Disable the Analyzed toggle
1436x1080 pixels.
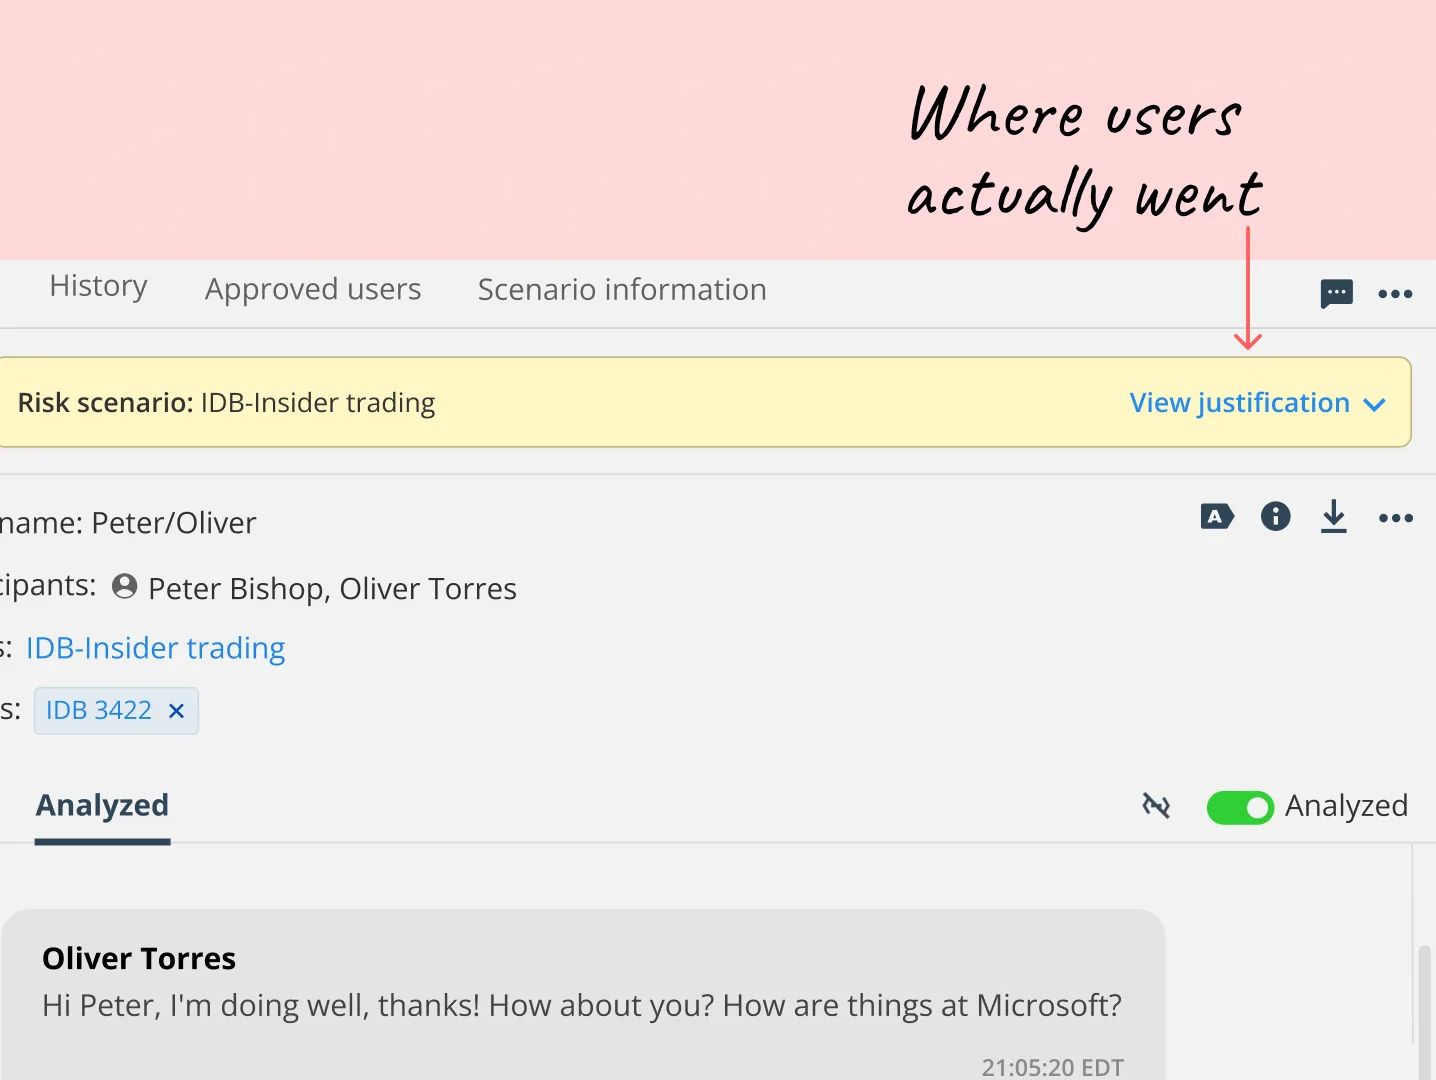pyautogui.click(x=1241, y=807)
